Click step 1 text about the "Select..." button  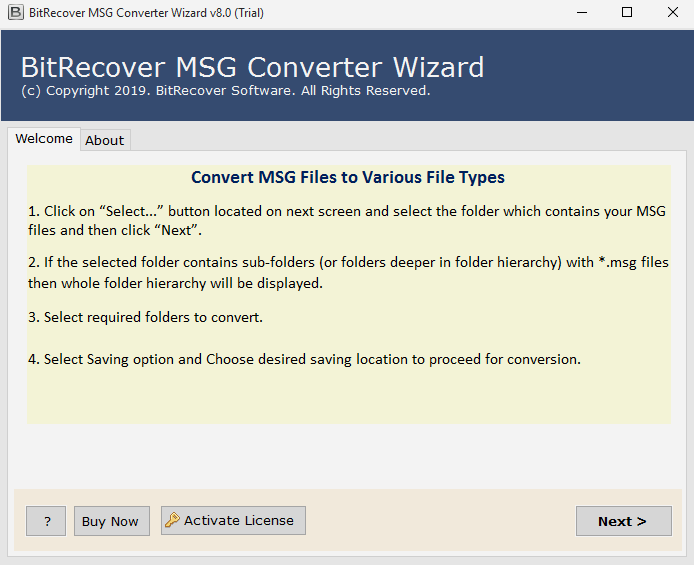(x=347, y=221)
